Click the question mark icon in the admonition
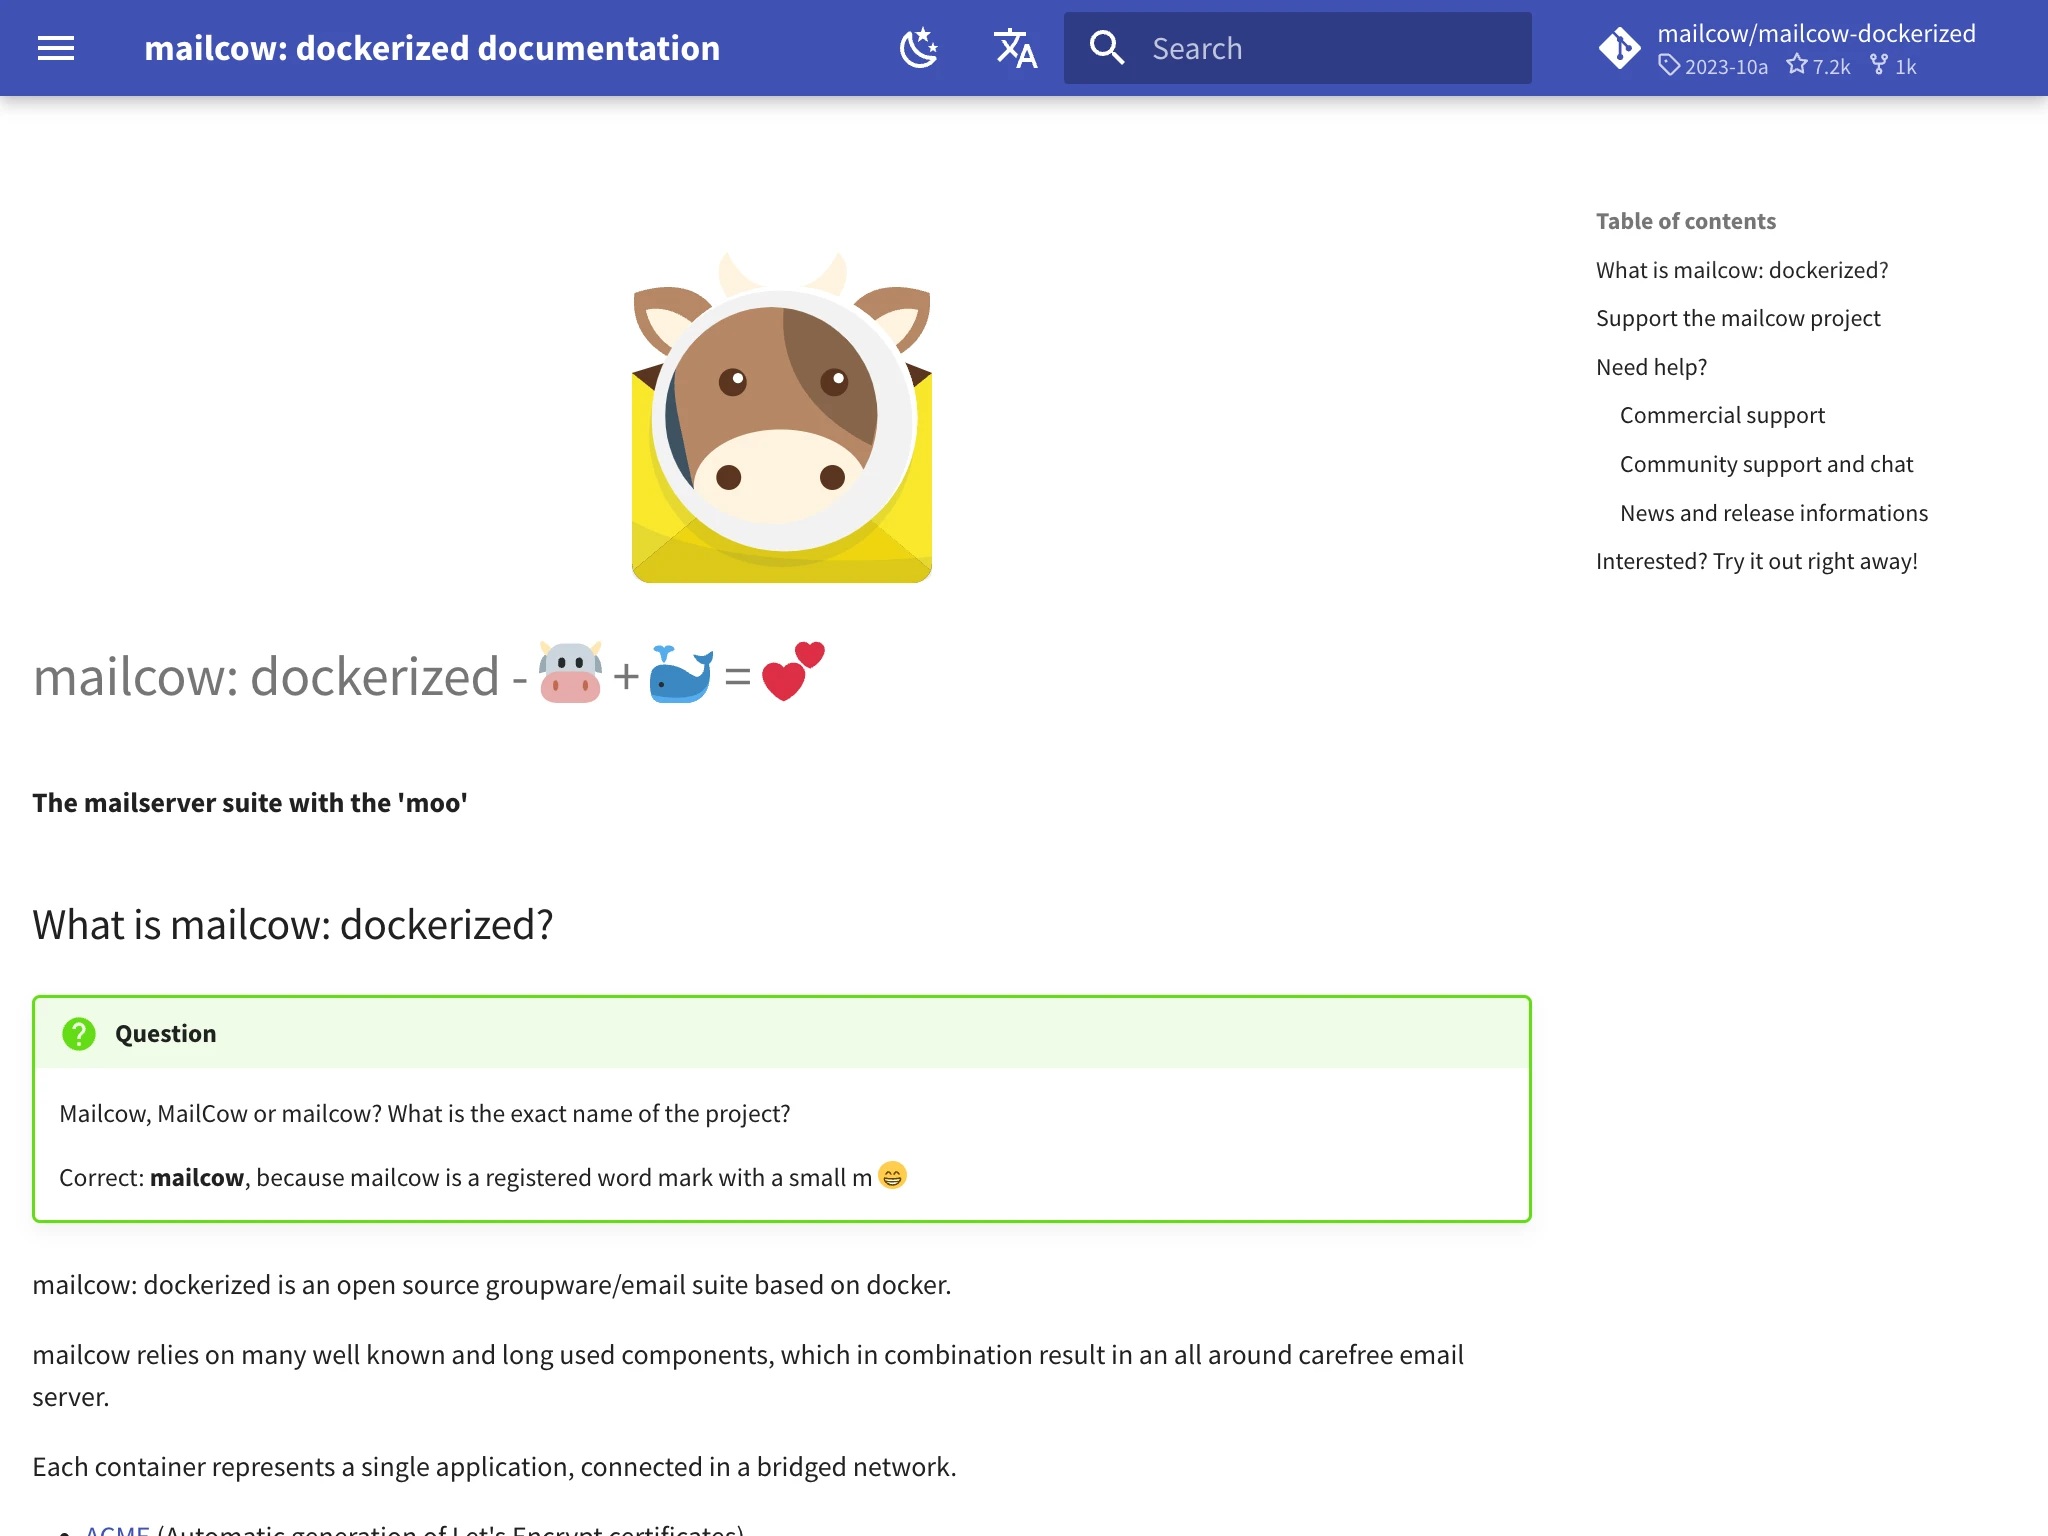 pos(79,1034)
